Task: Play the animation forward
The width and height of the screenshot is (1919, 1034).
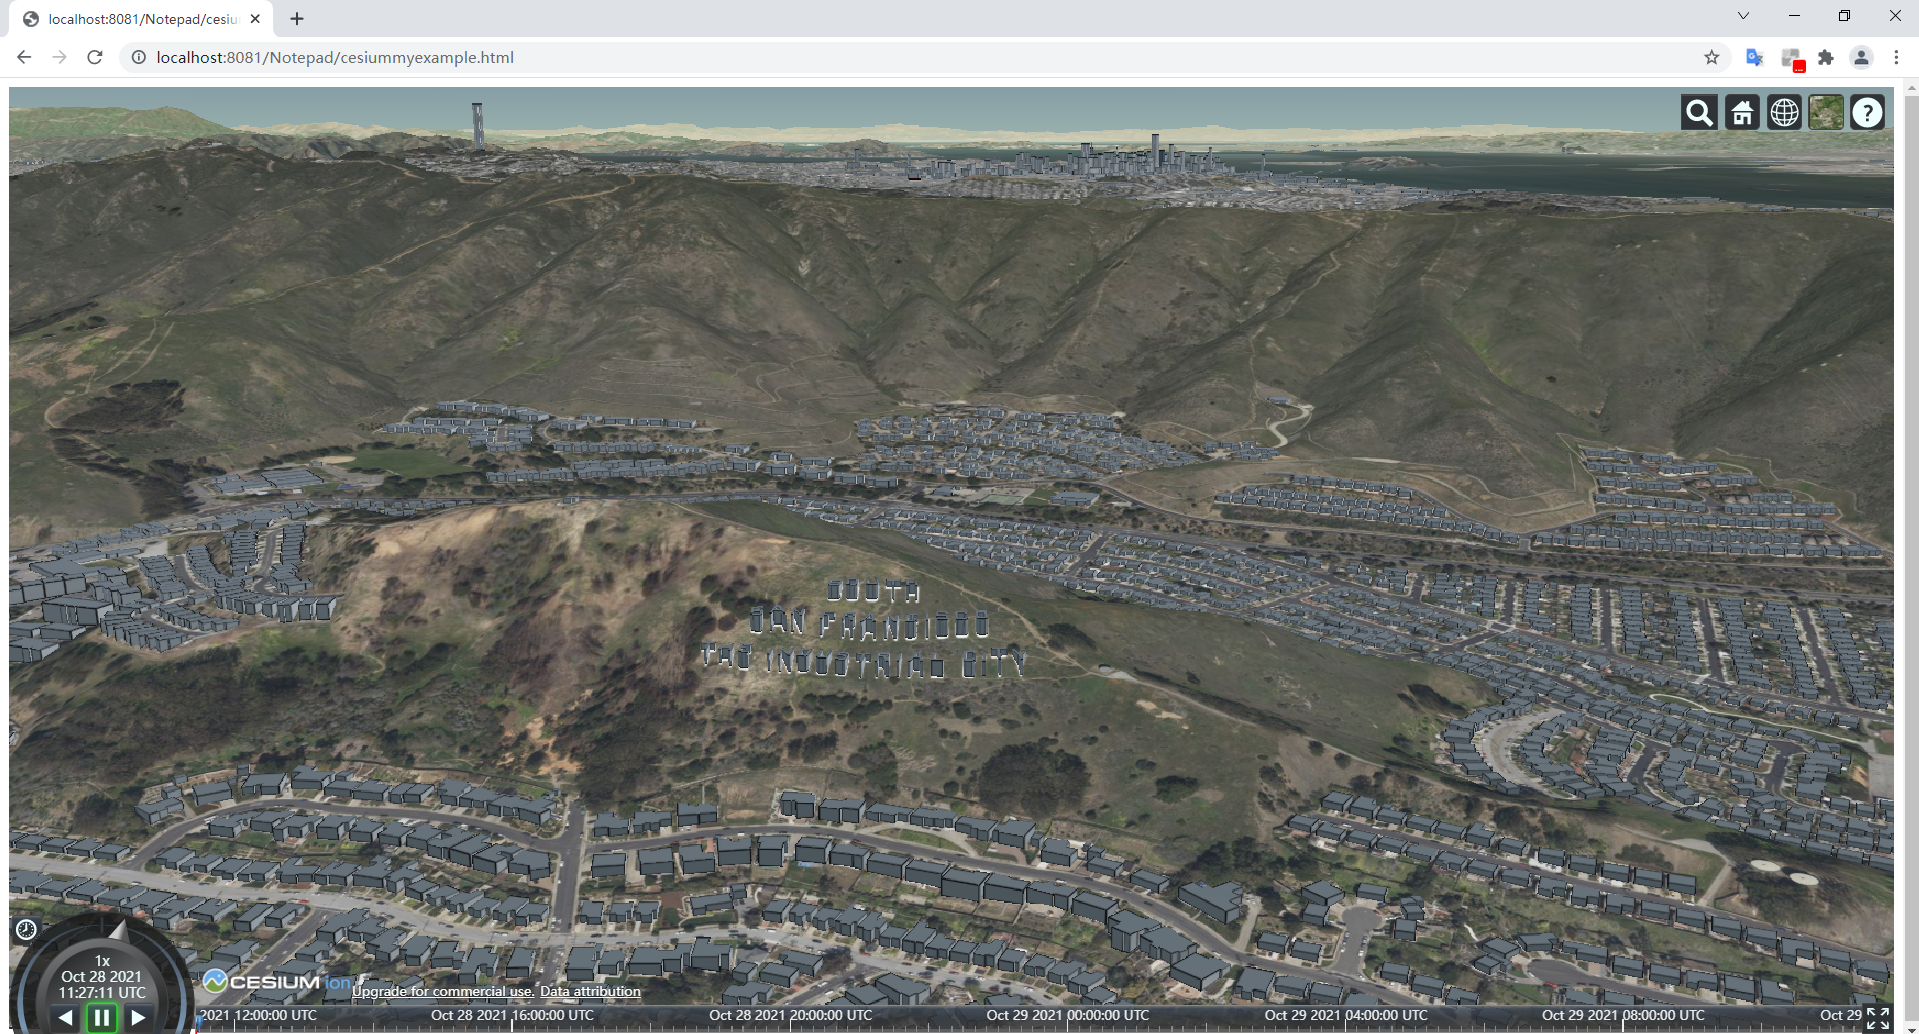Action: (138, 1018)
